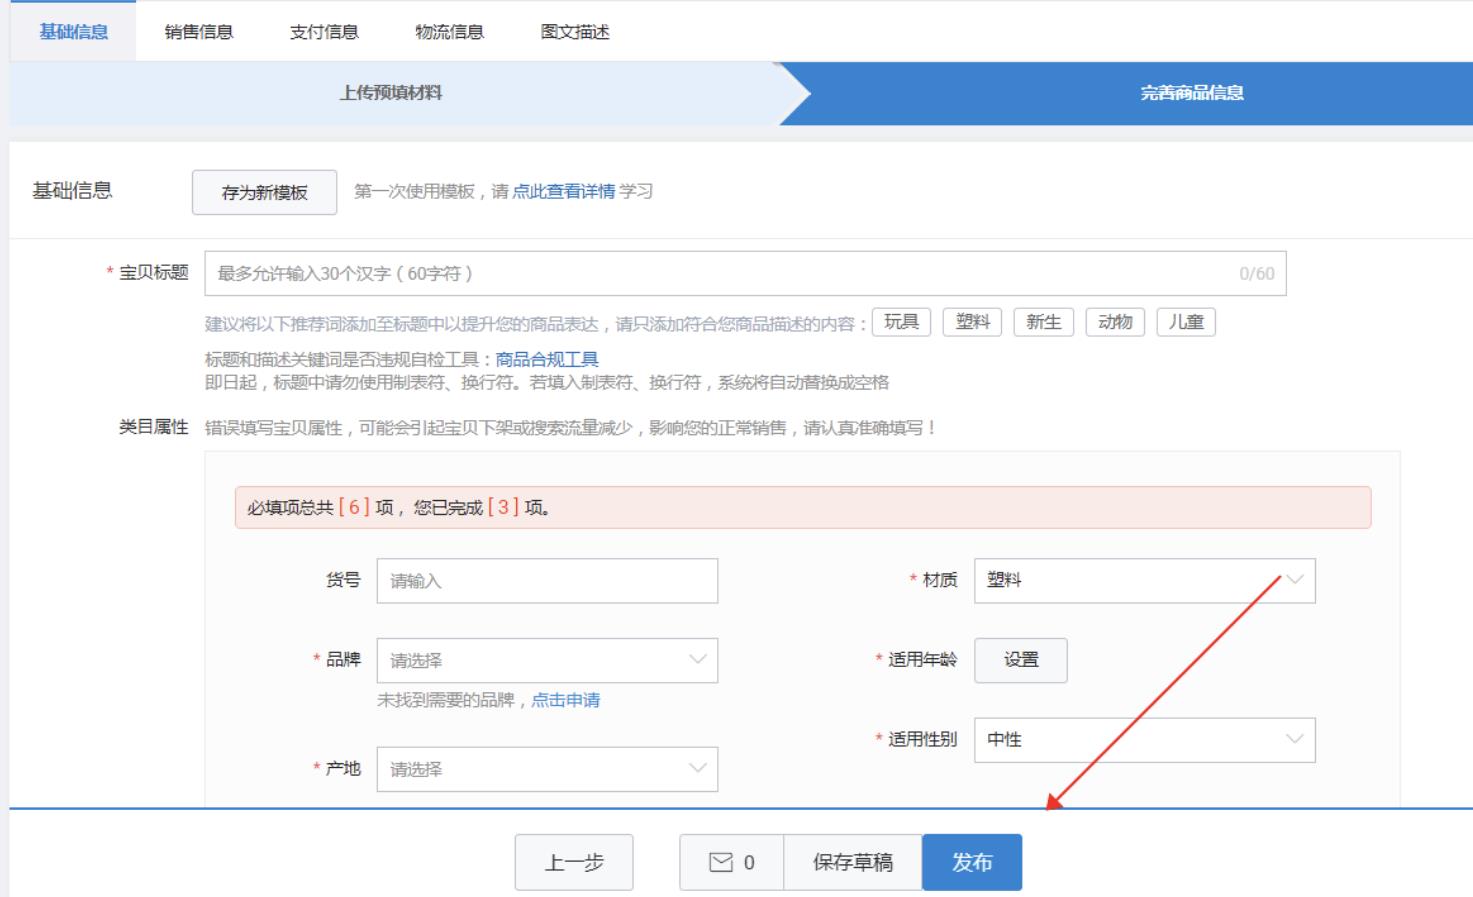Viewport: 1473px width, 897px height.
Task: Click the 类目属性 label
Action: click(154, 428)
